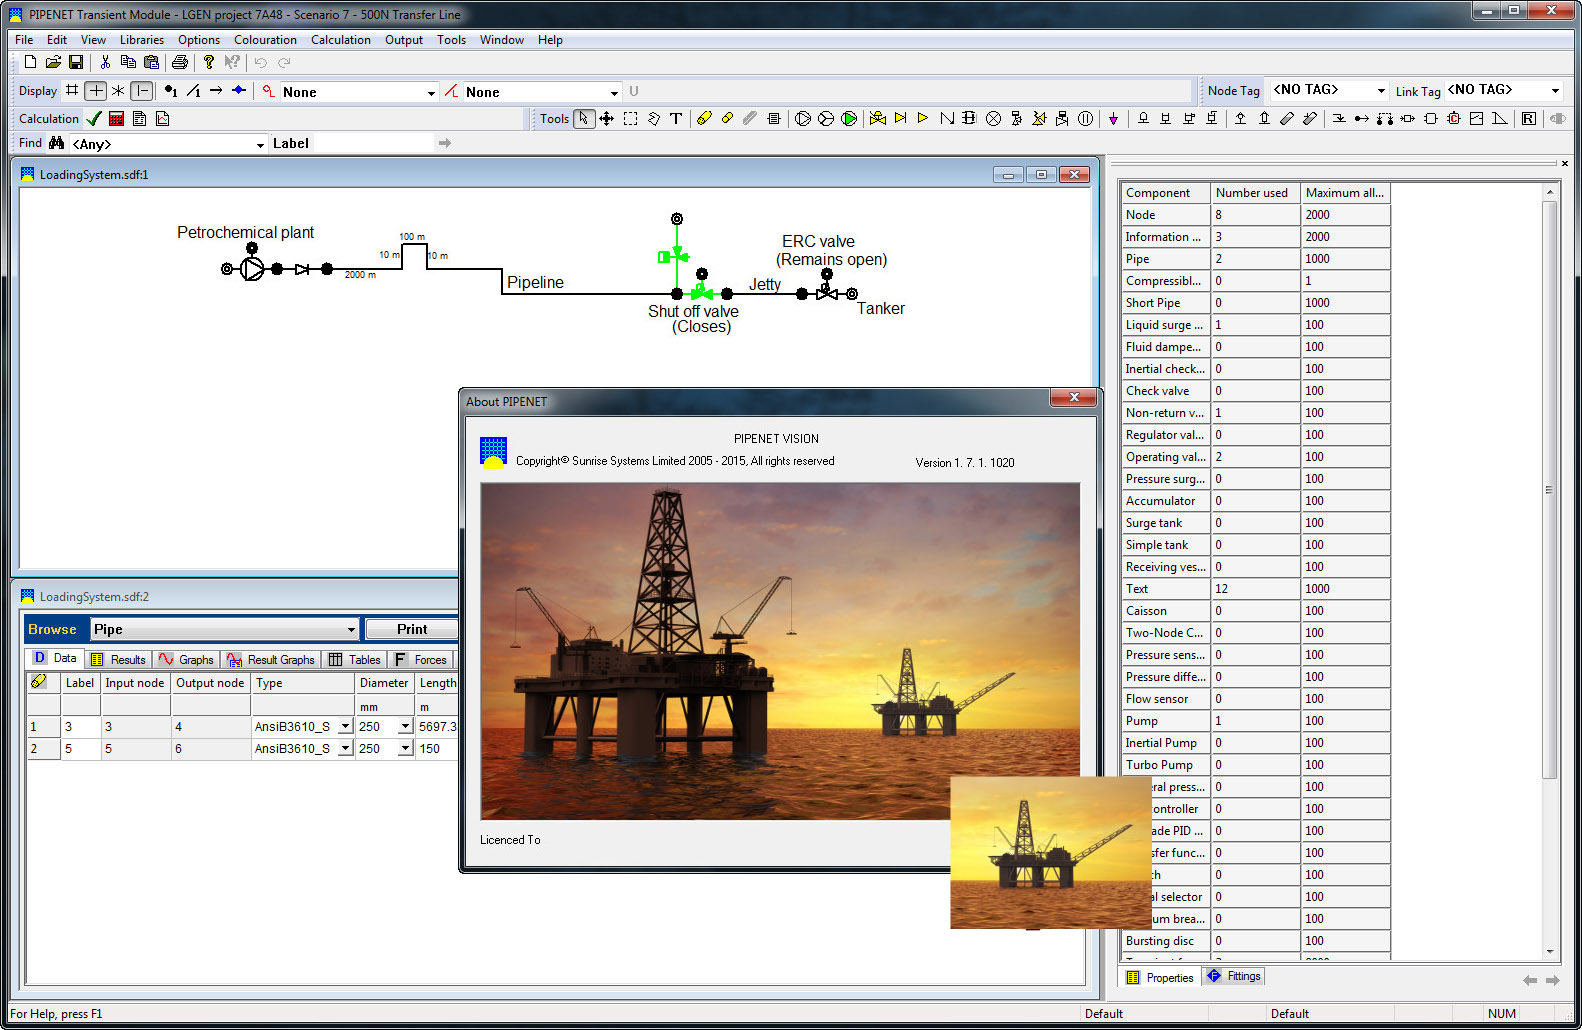
Task: Open Diameter dropdown for pipe row 1
Action: point(406,727)
